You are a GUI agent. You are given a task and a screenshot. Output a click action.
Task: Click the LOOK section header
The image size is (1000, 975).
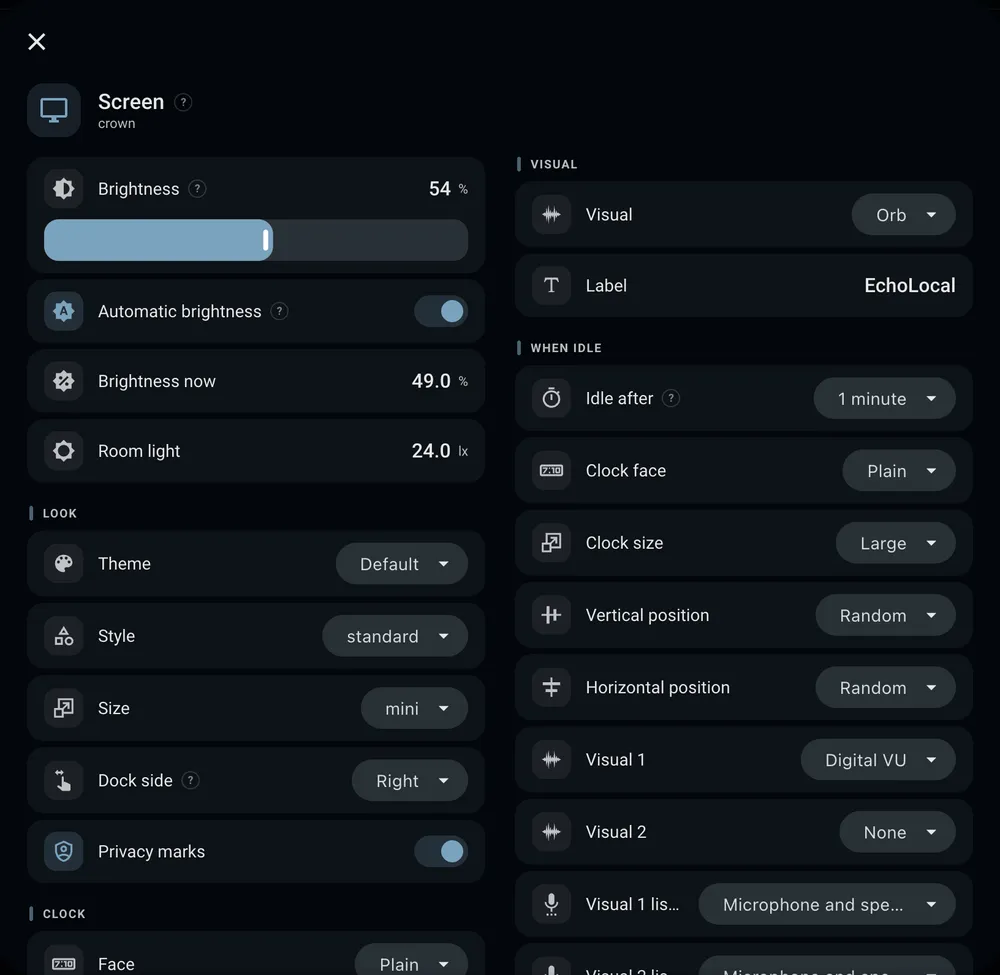[x=60, y=513]
